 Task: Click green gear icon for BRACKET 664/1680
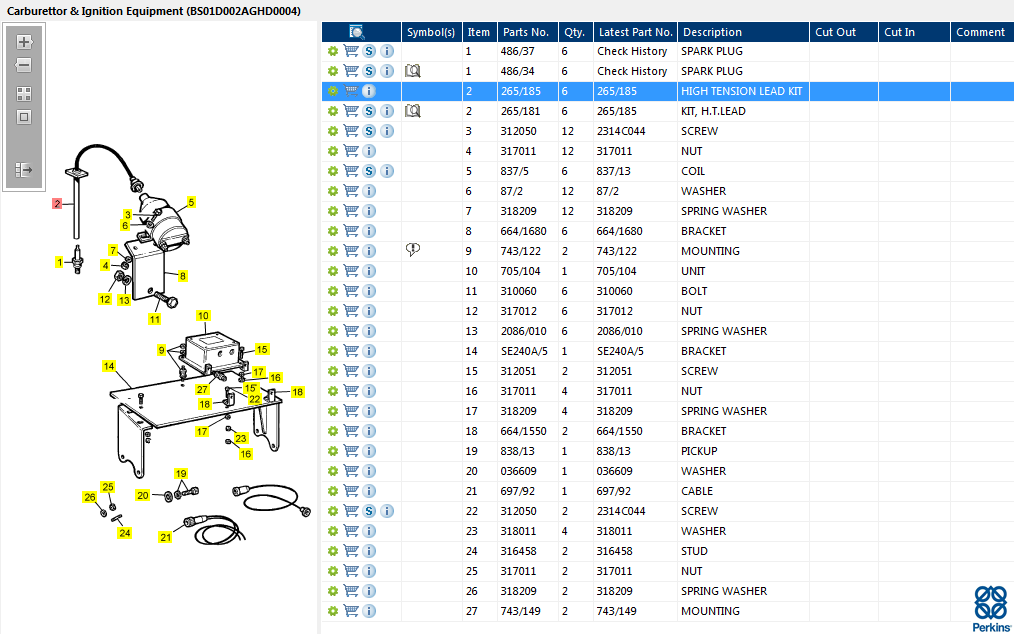[x=333, y=231]
